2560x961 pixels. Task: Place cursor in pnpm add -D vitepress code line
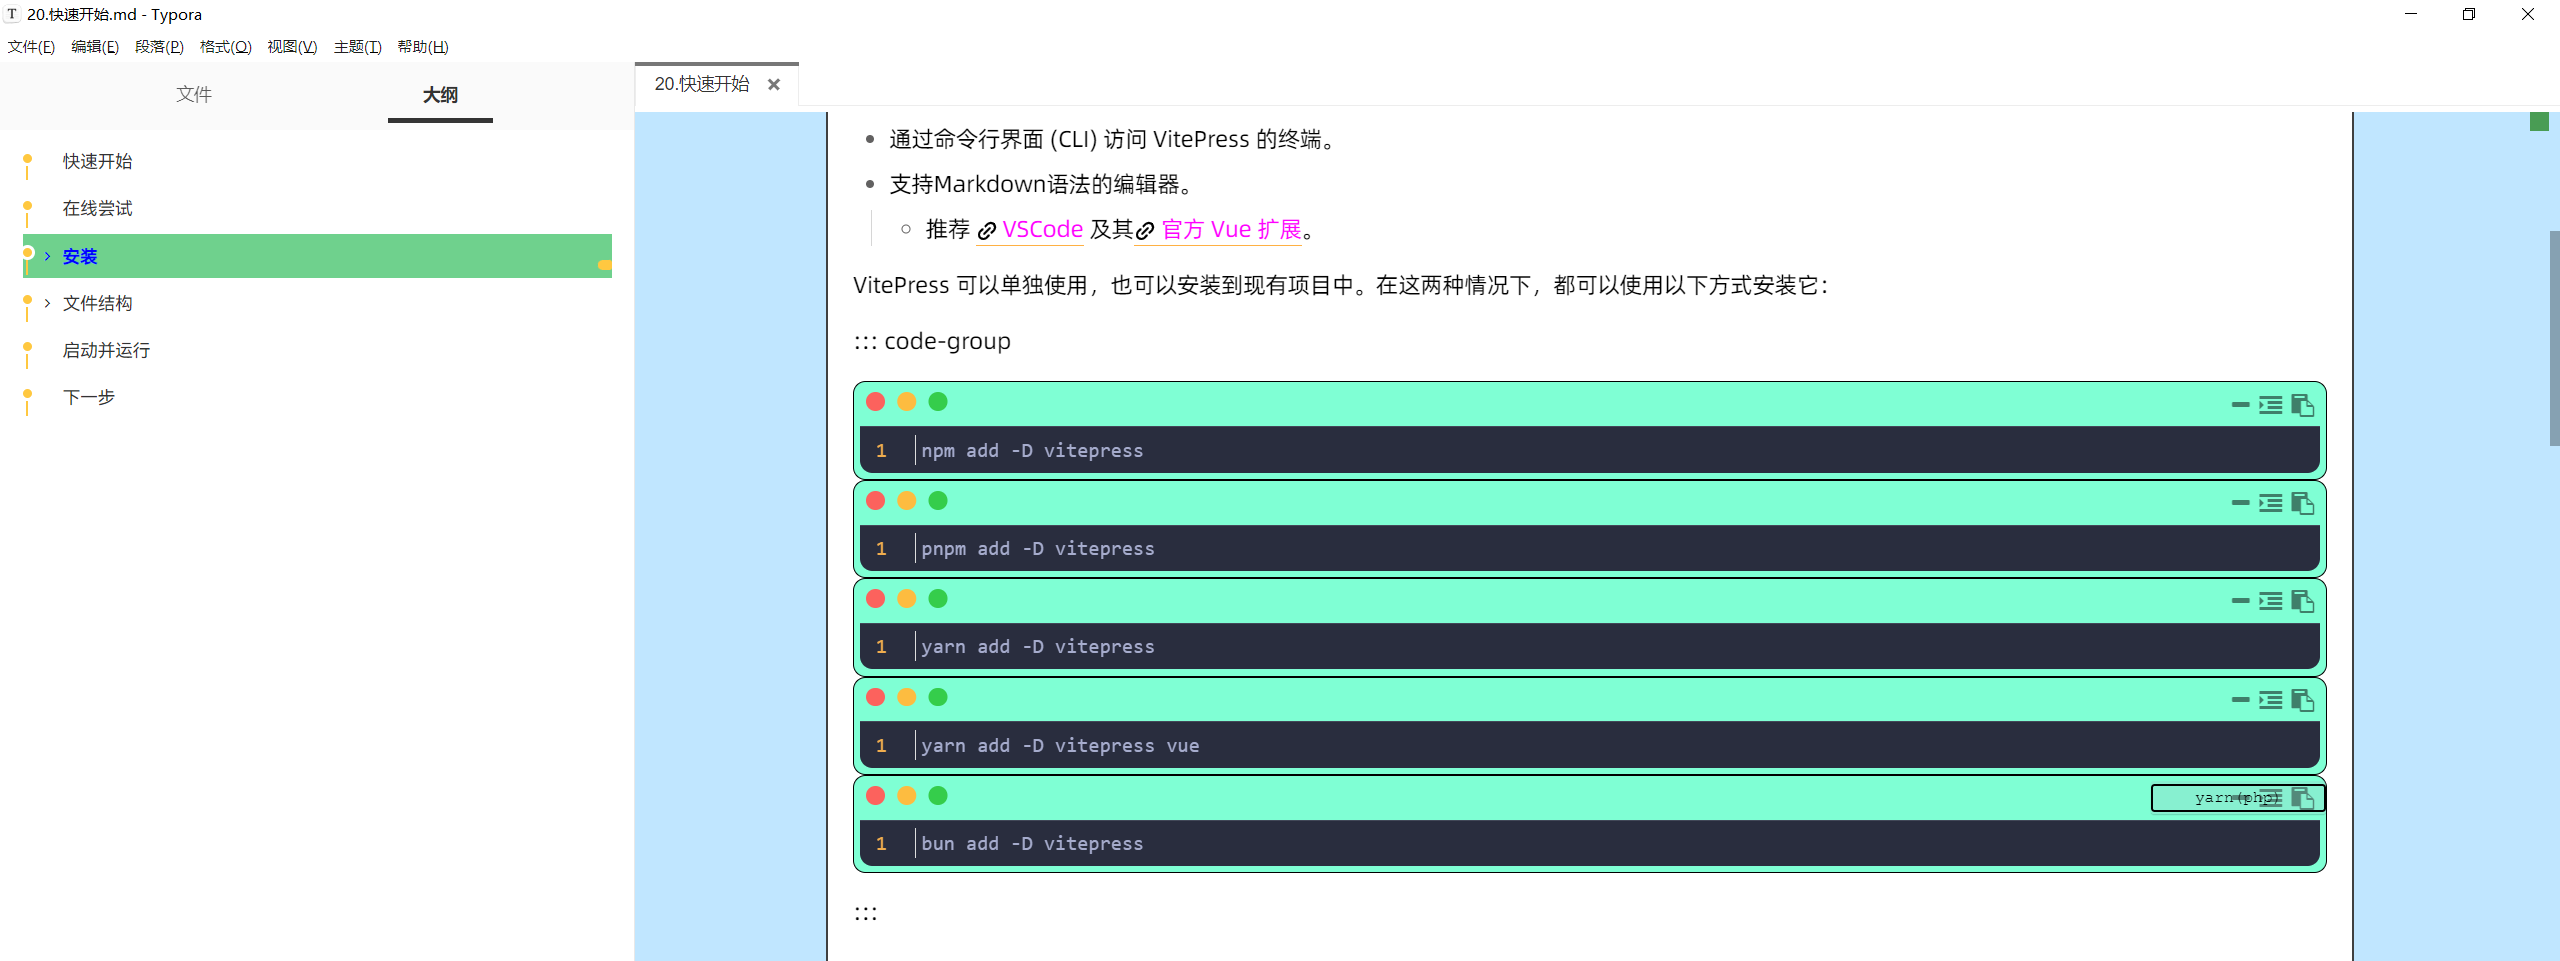point(1038,549)
